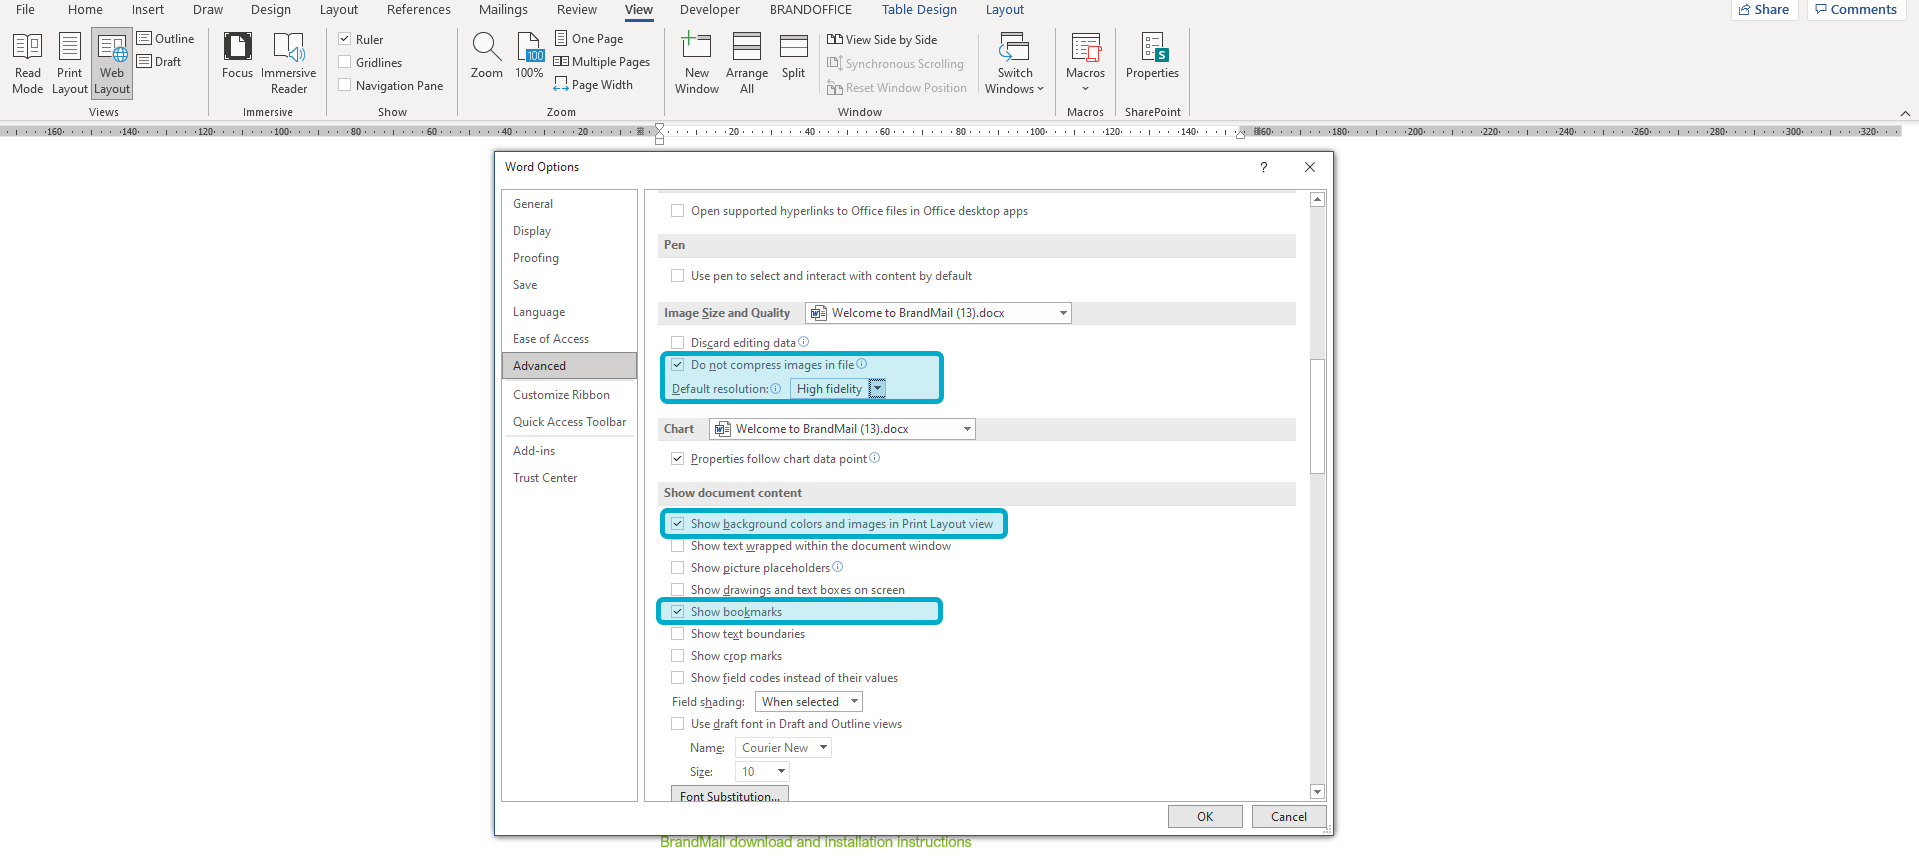This screenshot has height=866, width=1919.
Task: Toggle Show bookmarks checkbox
Action: pos(678,612)
